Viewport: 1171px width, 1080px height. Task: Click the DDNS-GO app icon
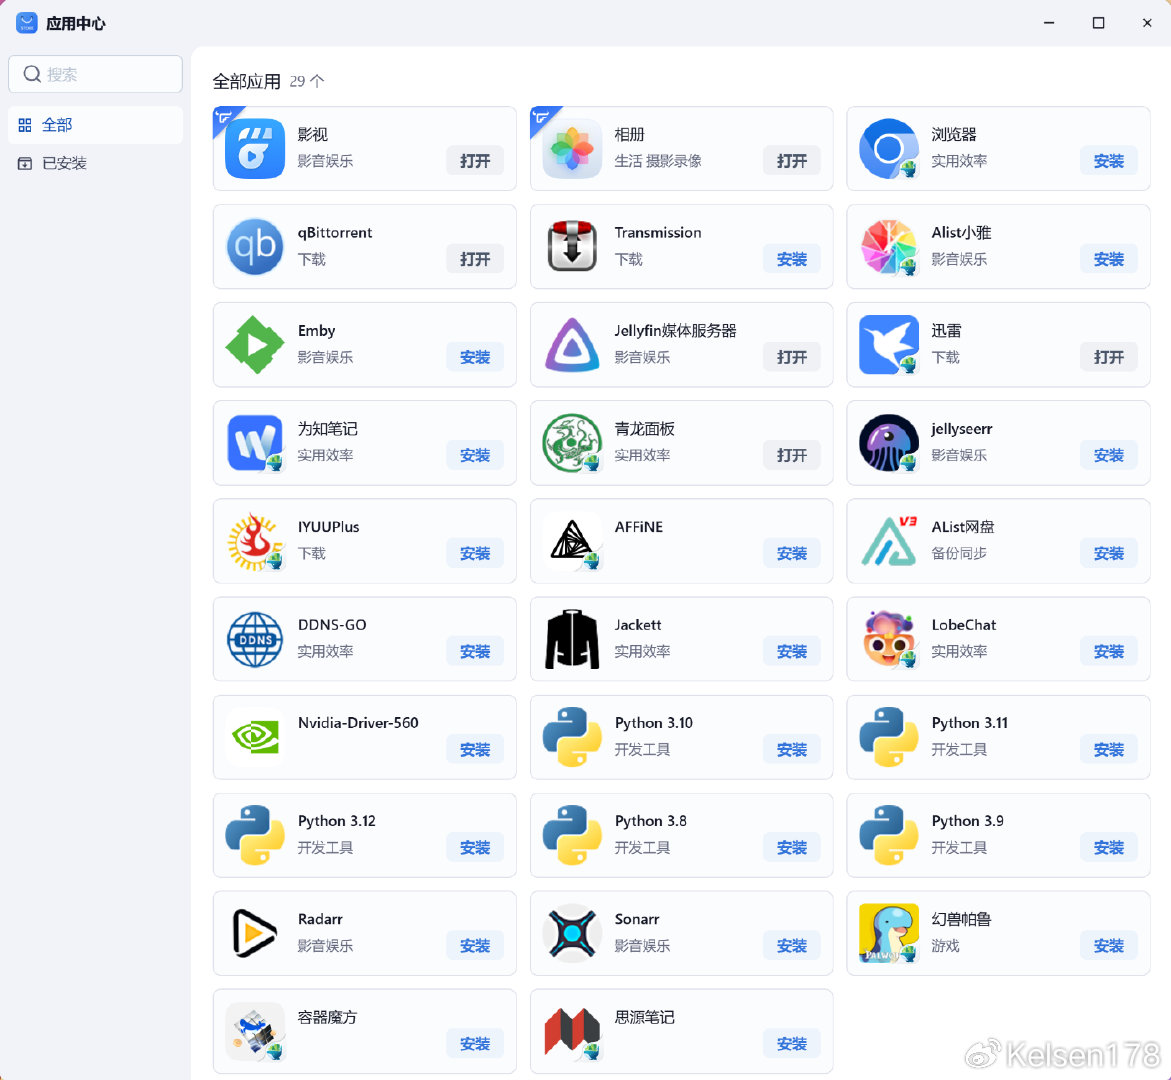tap(255, 639)
